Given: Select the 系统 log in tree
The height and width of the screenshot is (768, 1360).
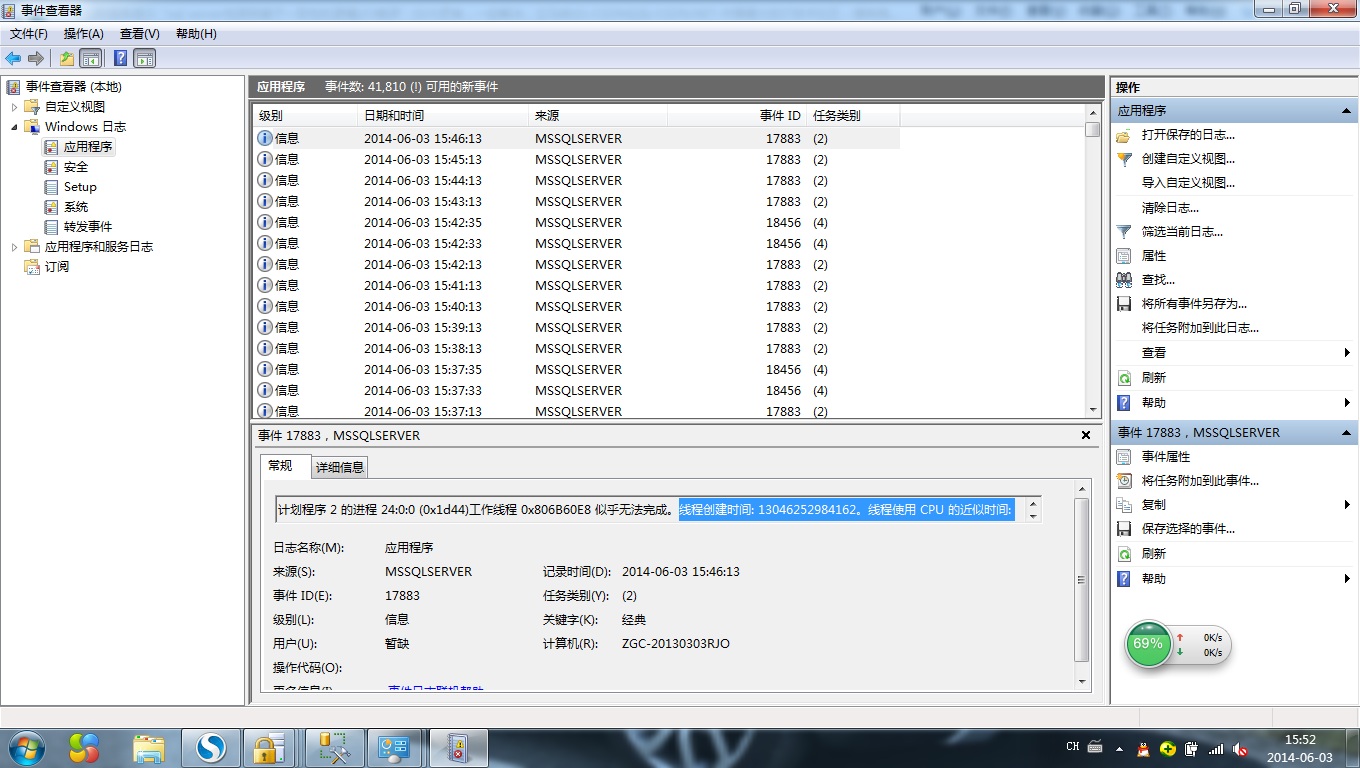Looking at the screenshot, I should tap(76, 207).
